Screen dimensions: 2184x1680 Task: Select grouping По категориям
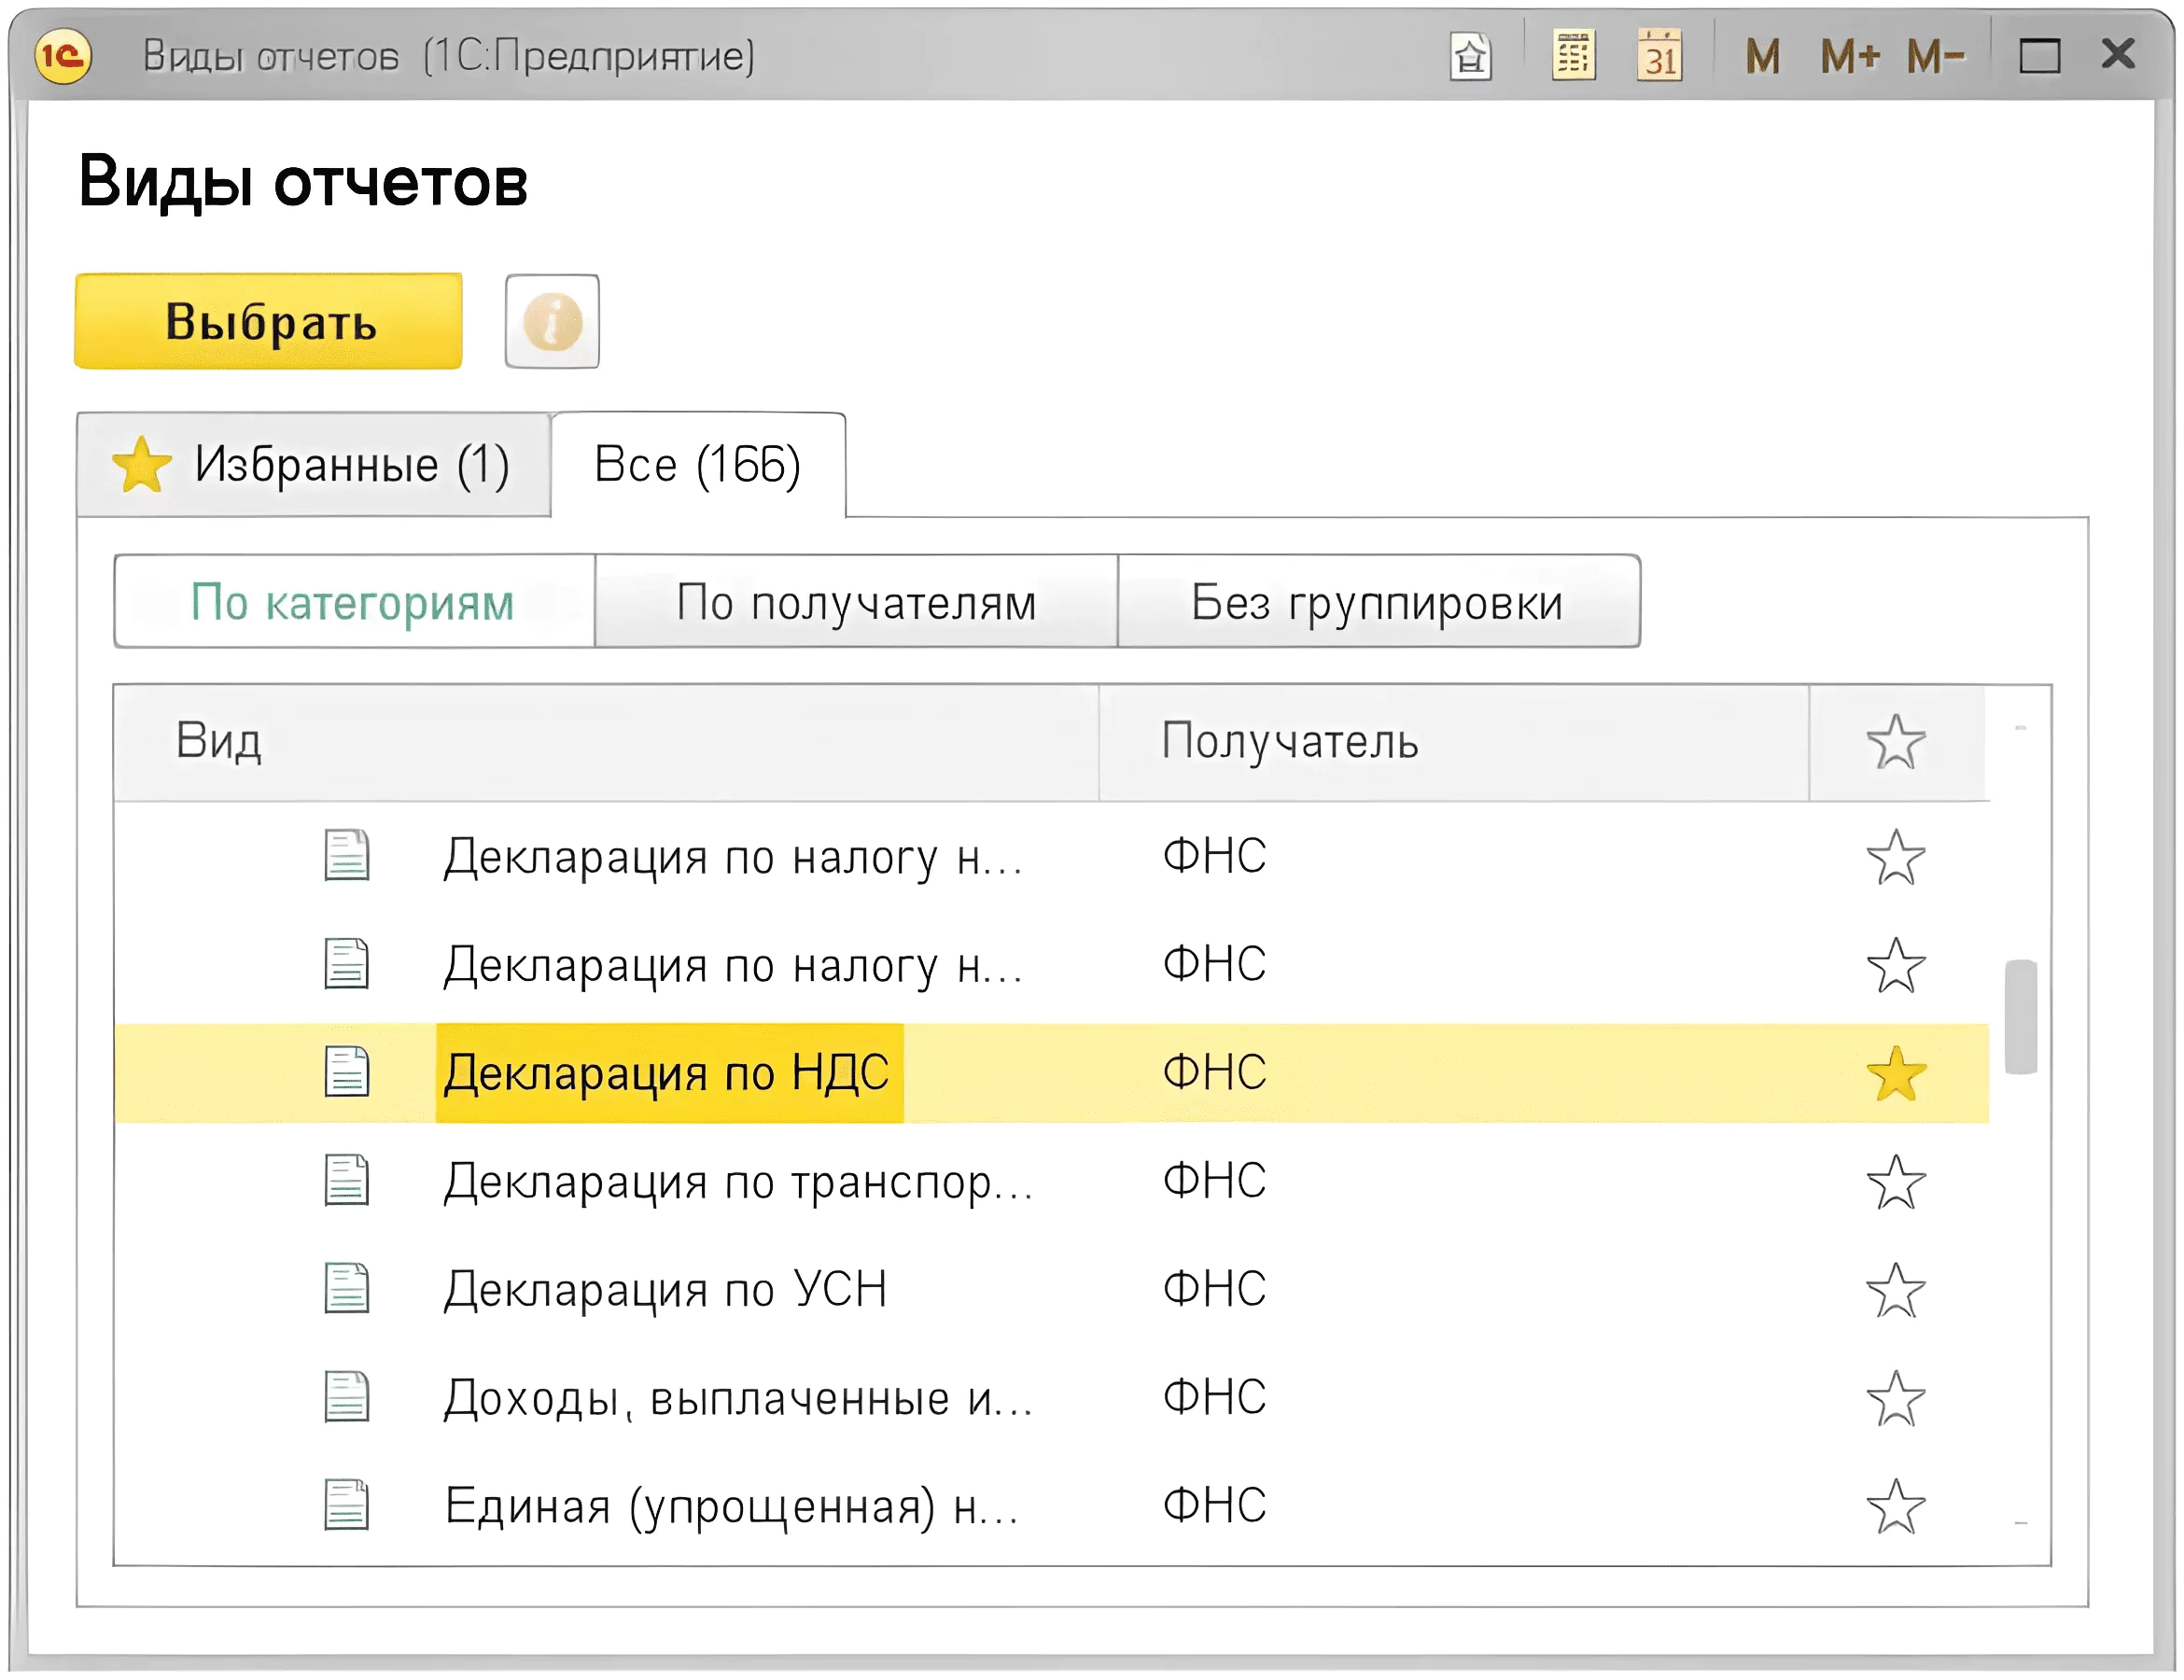coord(354,602)
